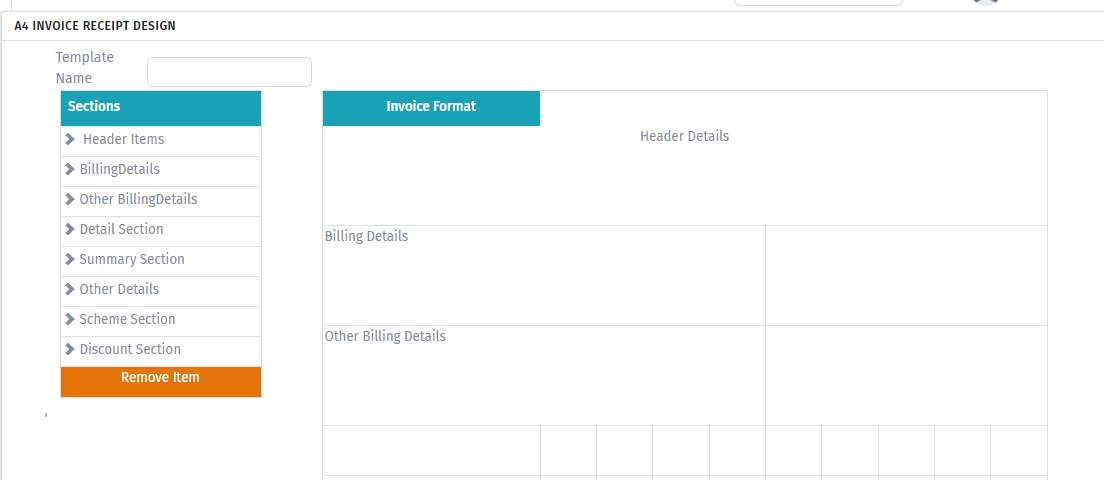Open the Scheme Section tree item
This screenshot has height=480, width=1104.
tap(161, 320)
